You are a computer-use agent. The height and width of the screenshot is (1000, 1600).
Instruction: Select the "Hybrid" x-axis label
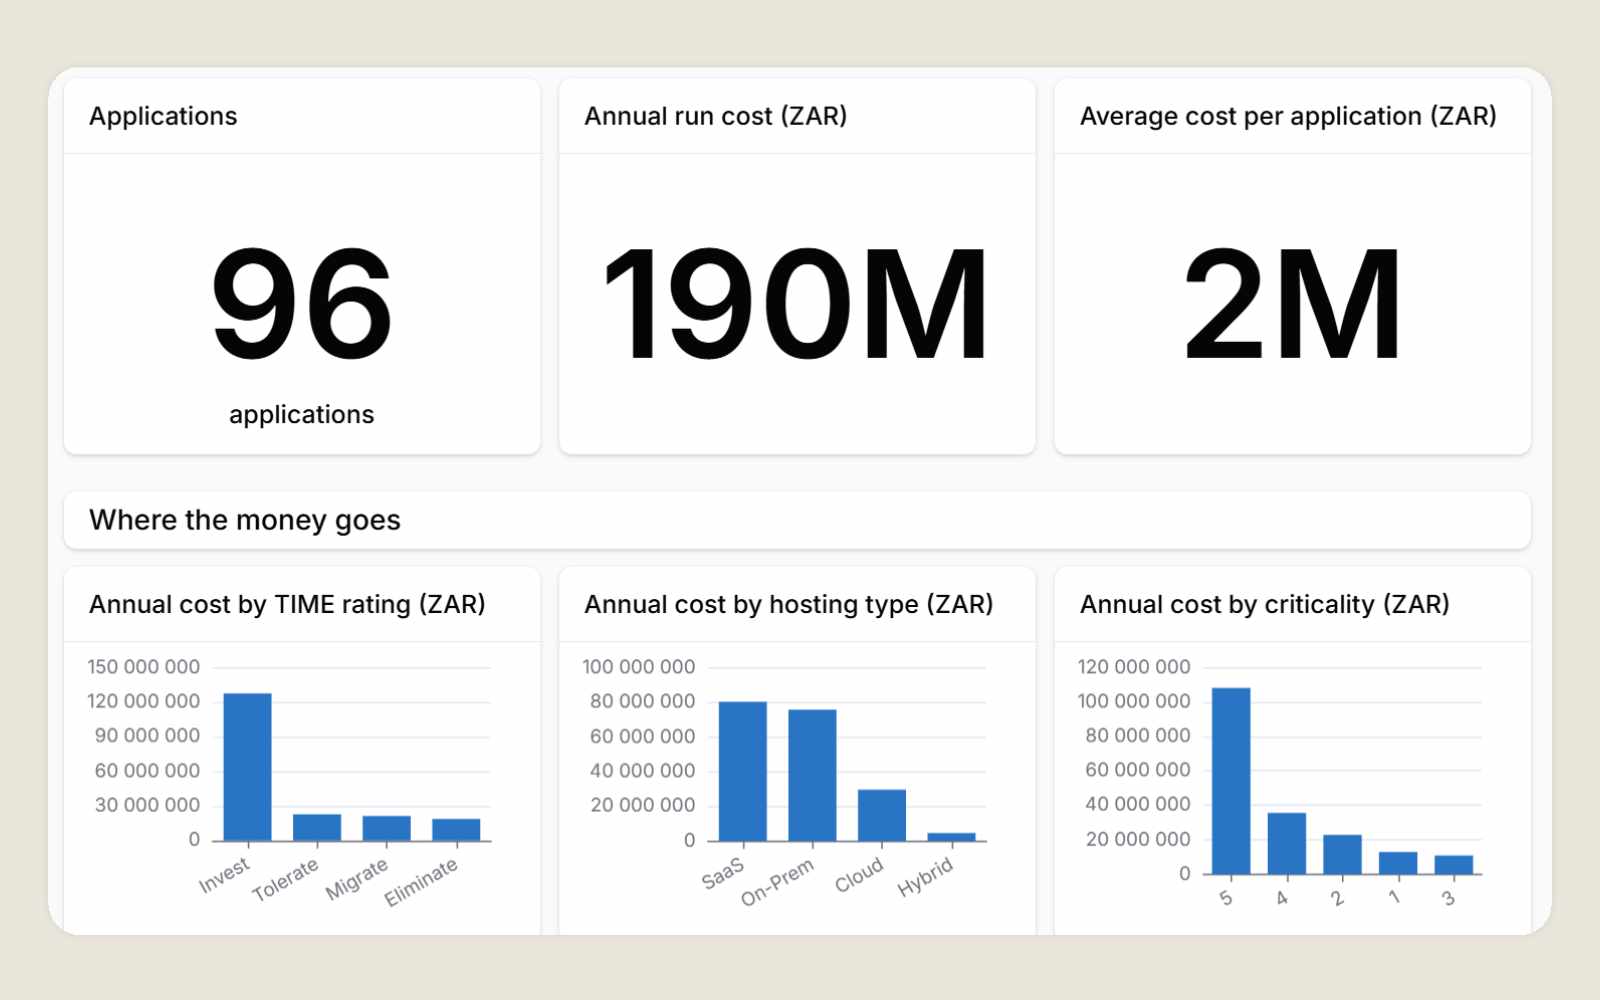[x=925, y=877]
